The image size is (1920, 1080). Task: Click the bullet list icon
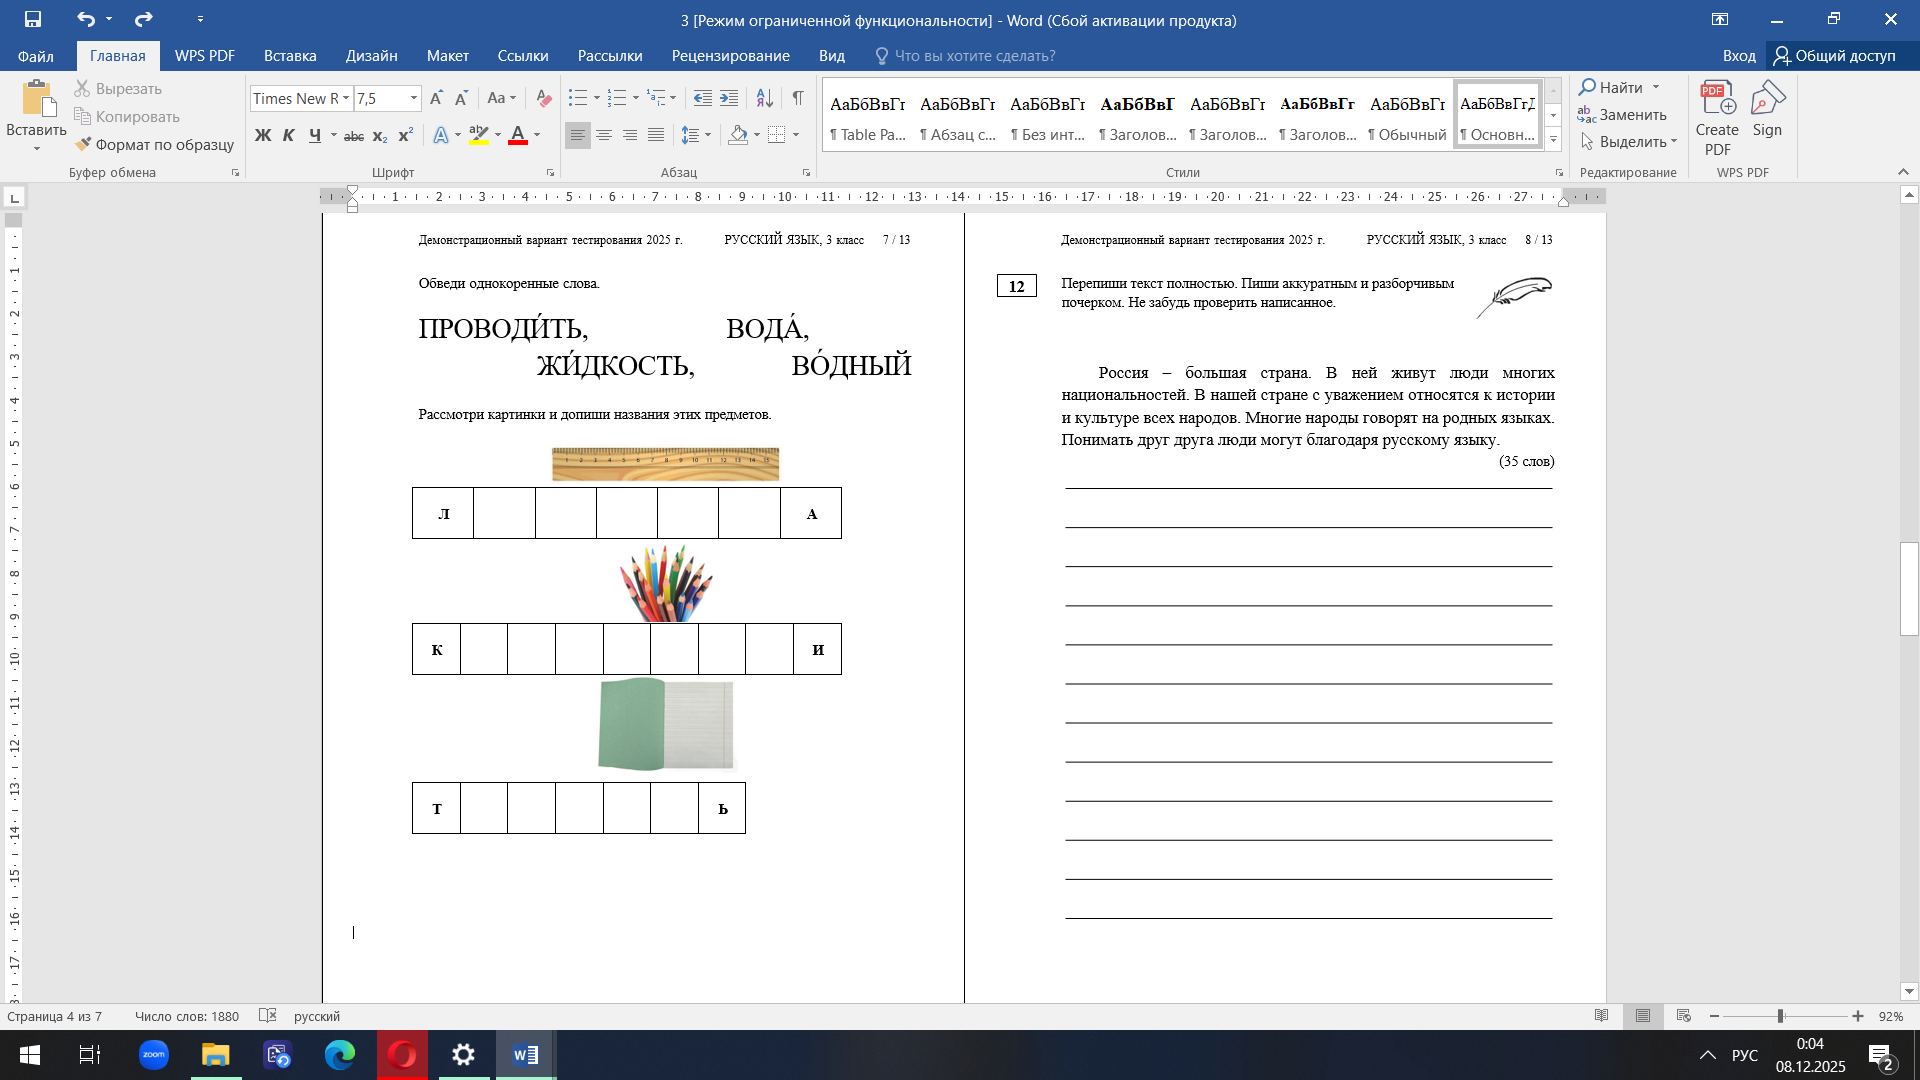click(x=578, y=98)
